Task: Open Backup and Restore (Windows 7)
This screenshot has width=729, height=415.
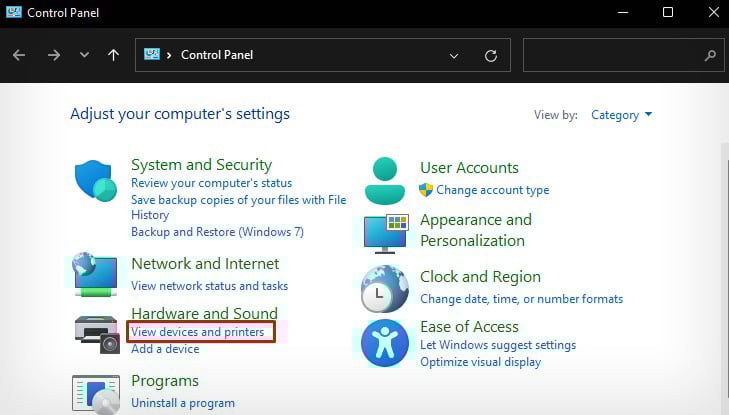Action: coord(217,232)
